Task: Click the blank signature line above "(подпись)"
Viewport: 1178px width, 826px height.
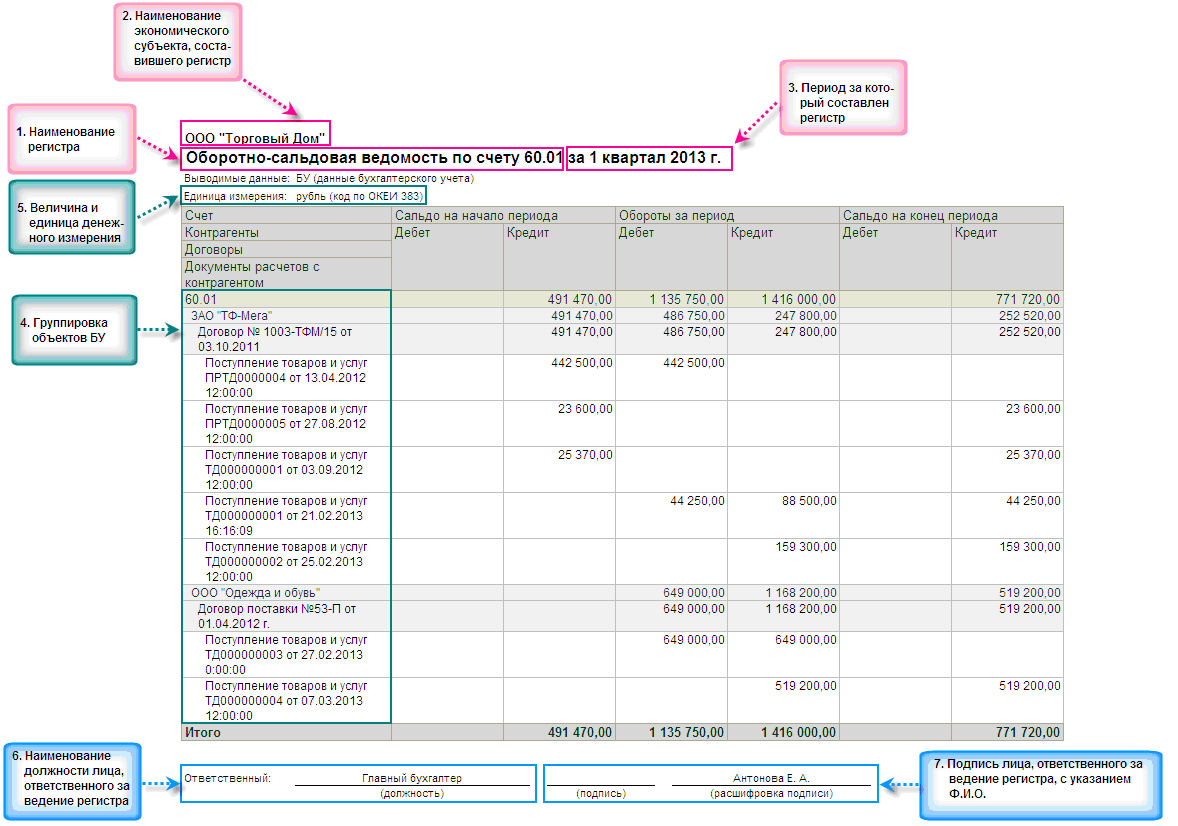Action: click(x=601, y=780)
